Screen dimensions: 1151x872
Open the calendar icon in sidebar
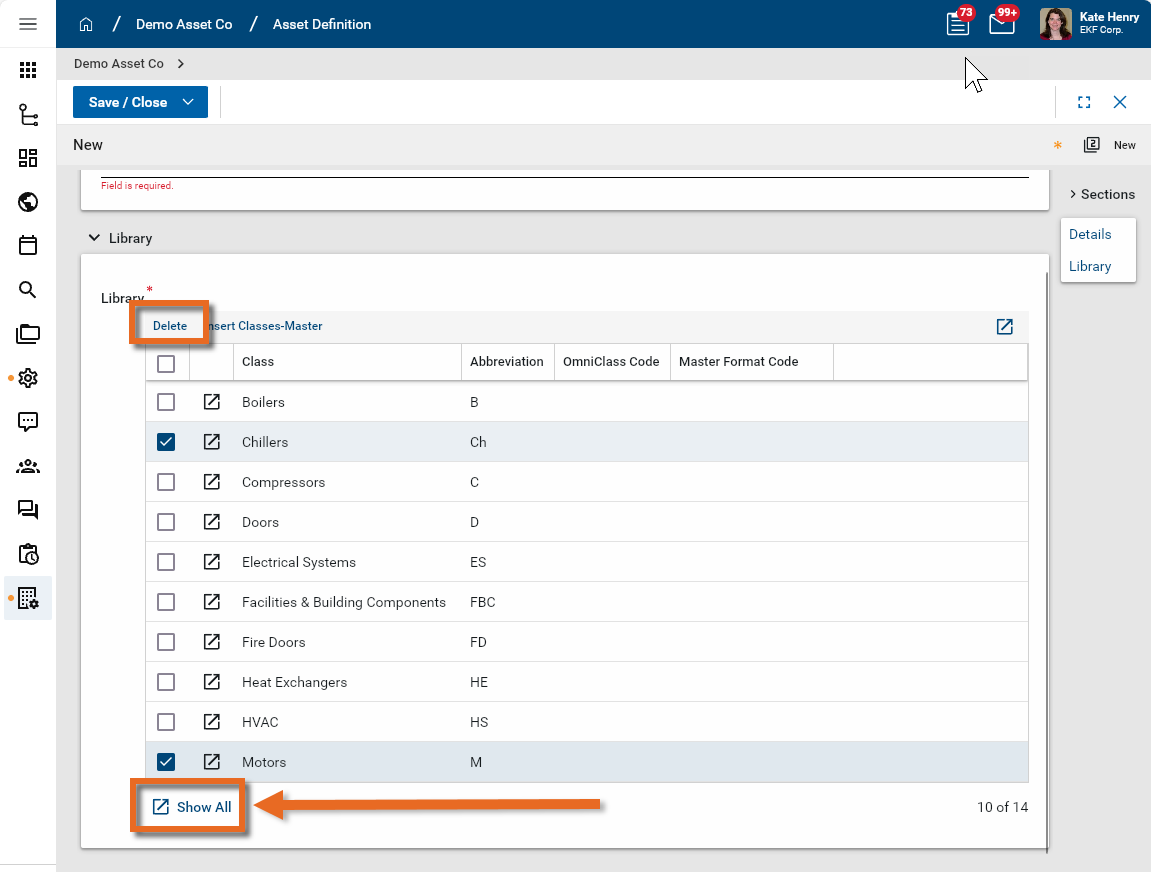(x=28, y=246)
